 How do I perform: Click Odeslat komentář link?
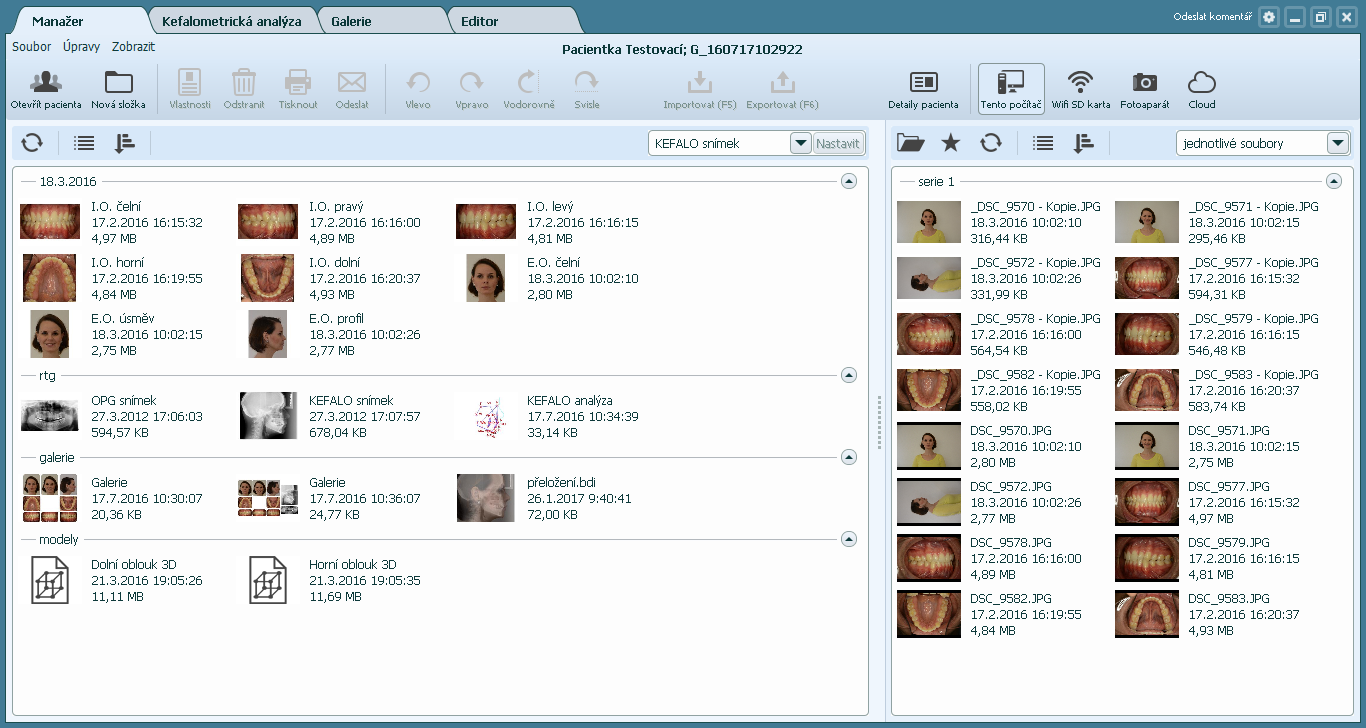click(1212, 17)
